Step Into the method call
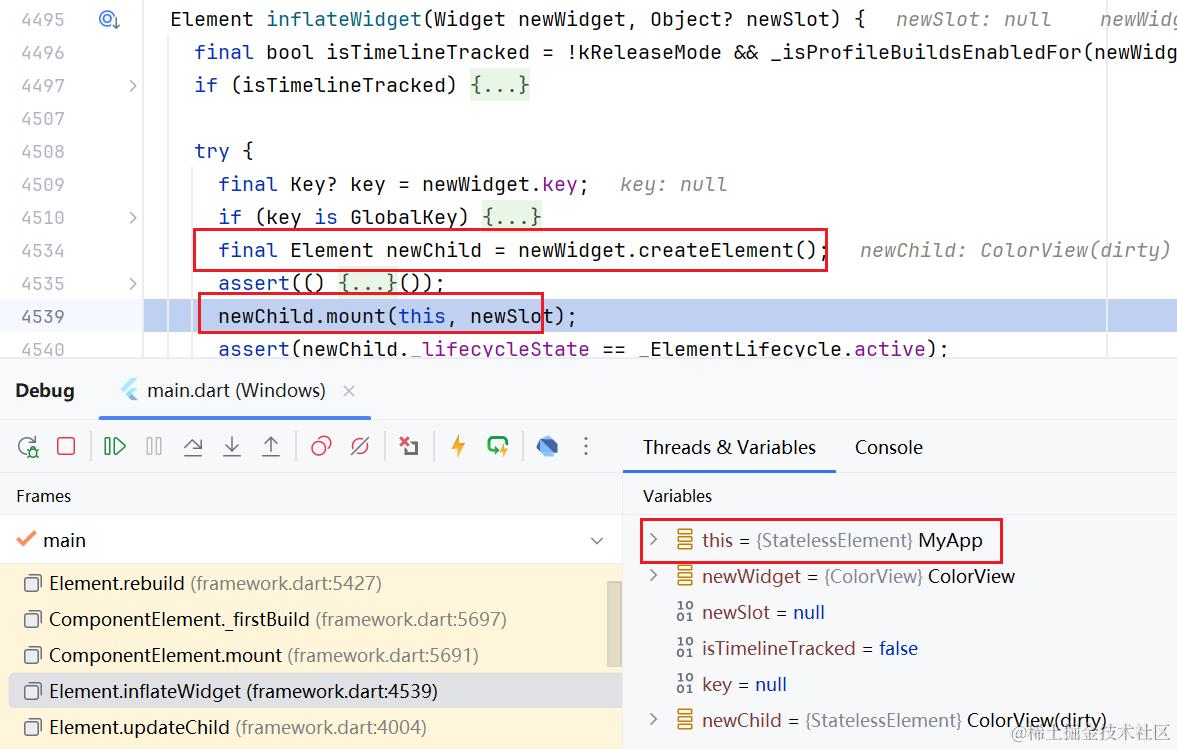 point(232,447)
